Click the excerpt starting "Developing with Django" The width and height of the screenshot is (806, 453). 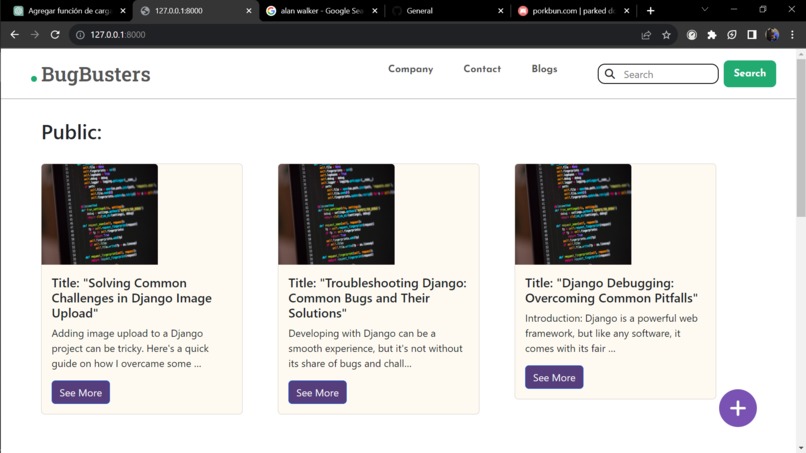pos(375,348)
